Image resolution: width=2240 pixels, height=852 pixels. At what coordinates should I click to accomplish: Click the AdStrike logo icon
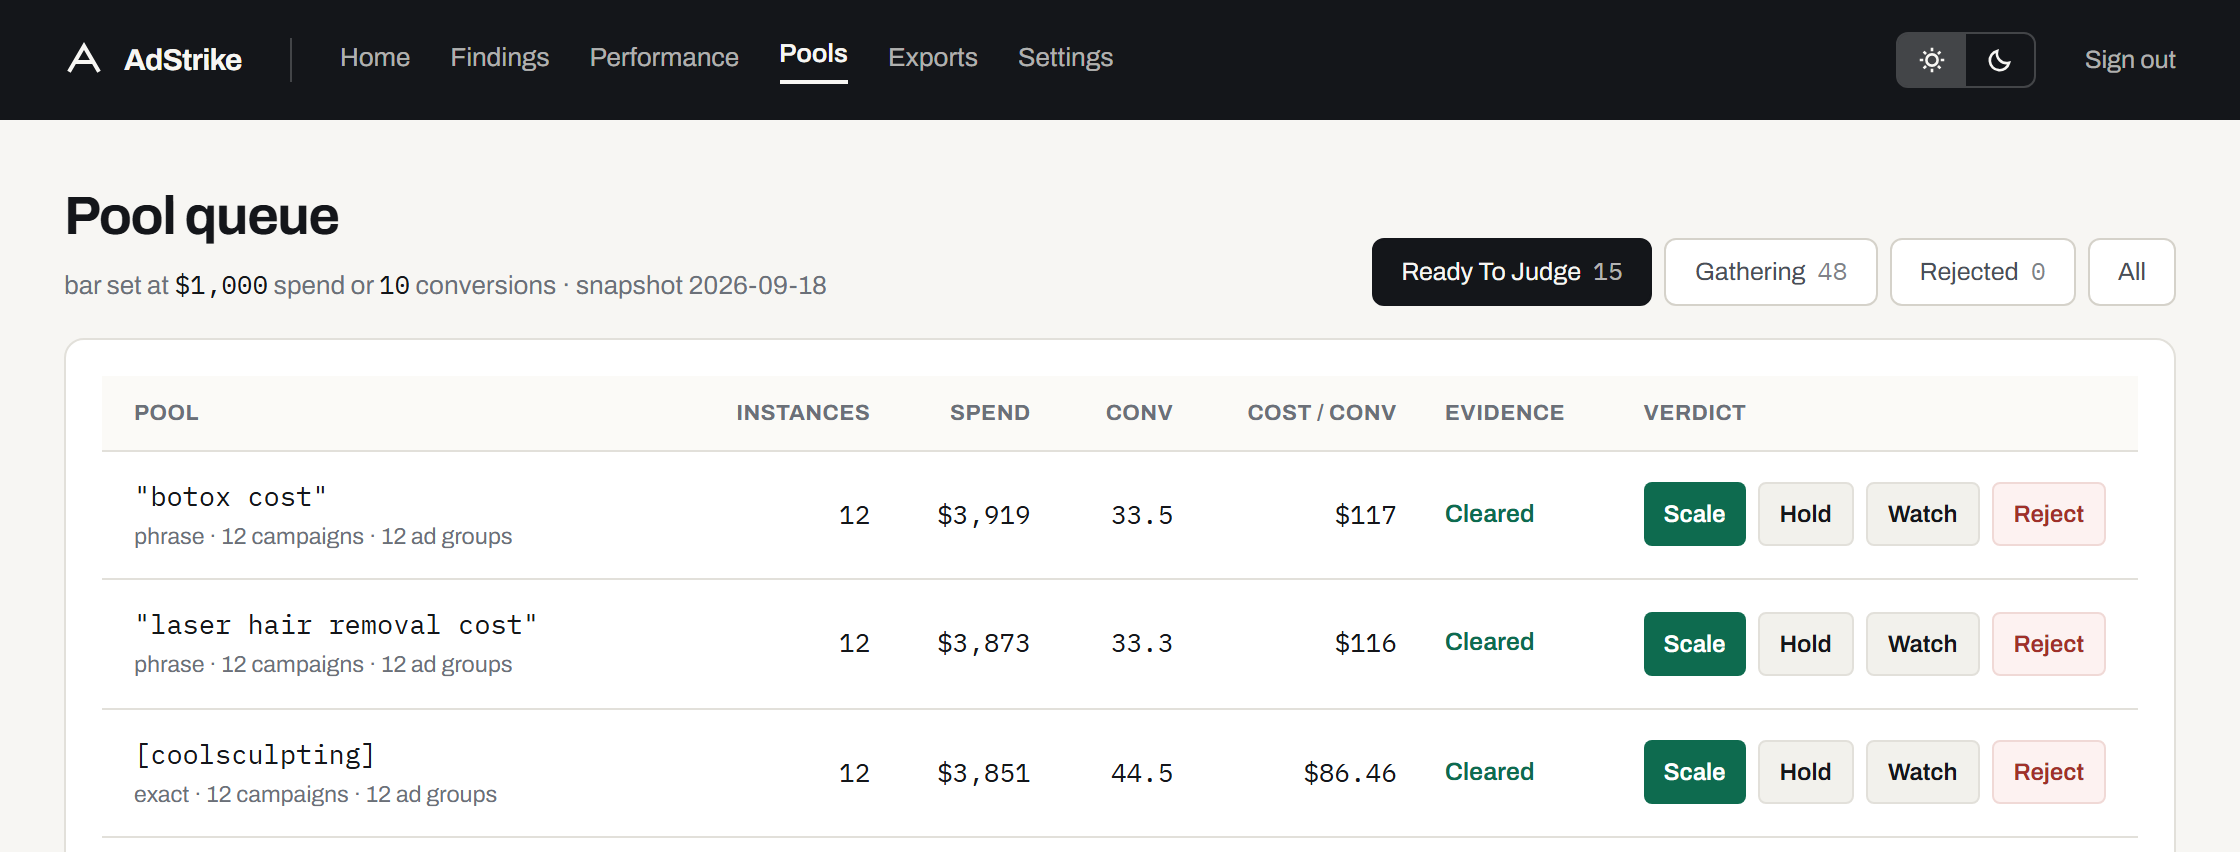click(x=84, y=59)
